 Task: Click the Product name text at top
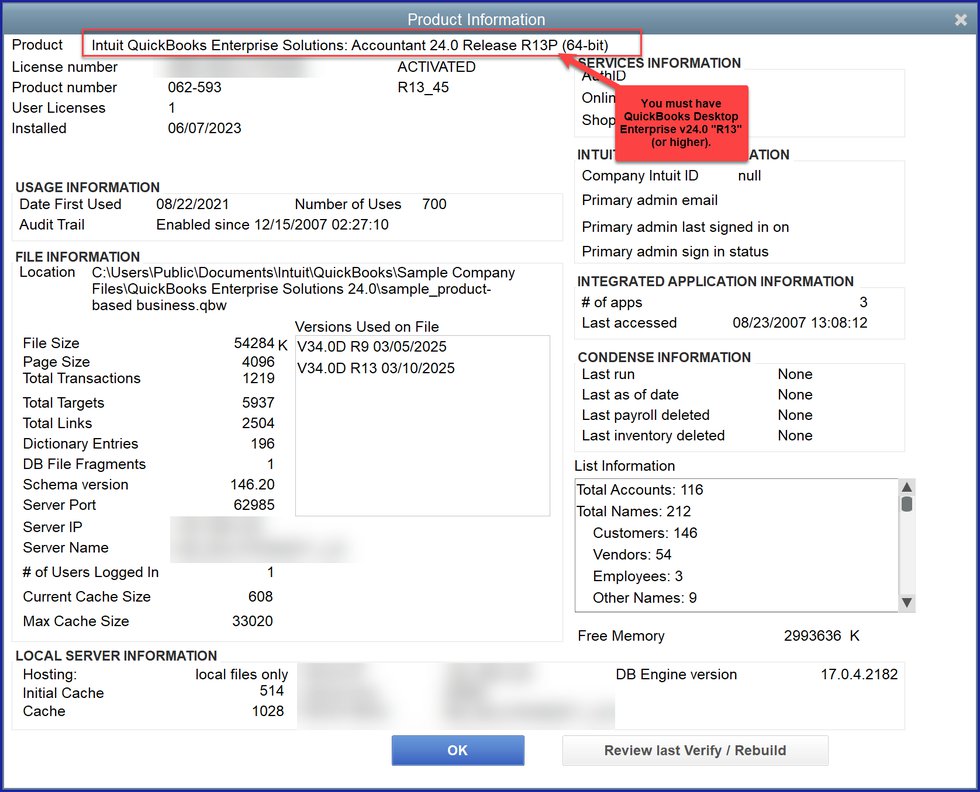(350, 45)
